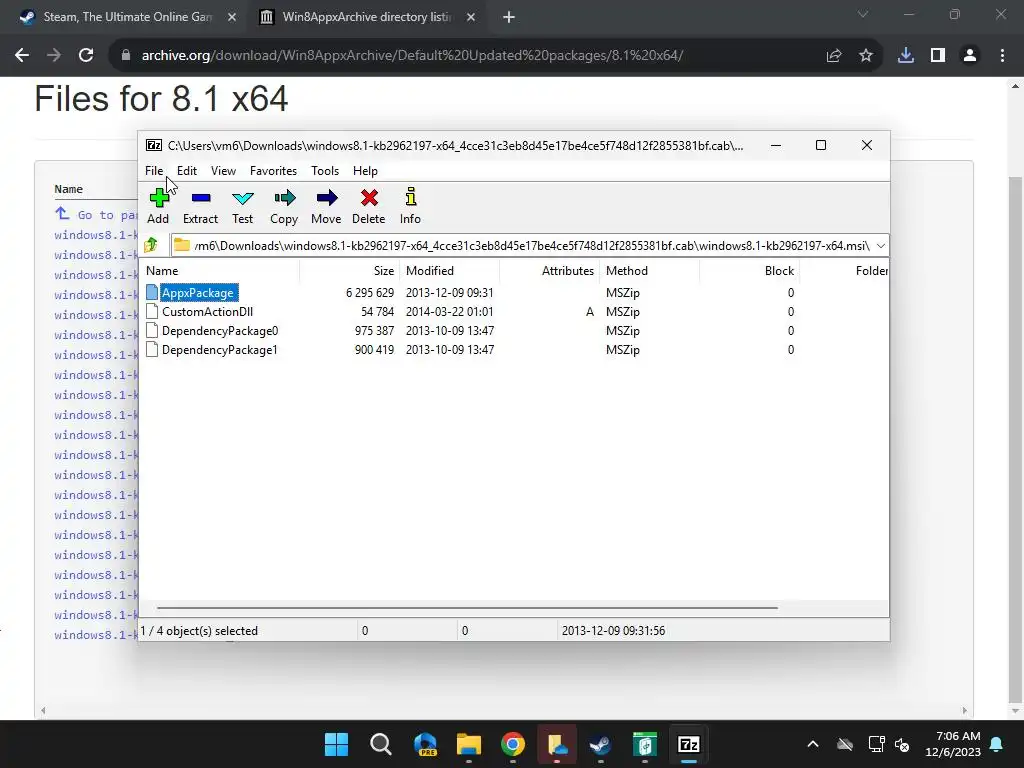Sort by the Size column header
Screen dimensions: 1024x768
[x=383, y=270]
